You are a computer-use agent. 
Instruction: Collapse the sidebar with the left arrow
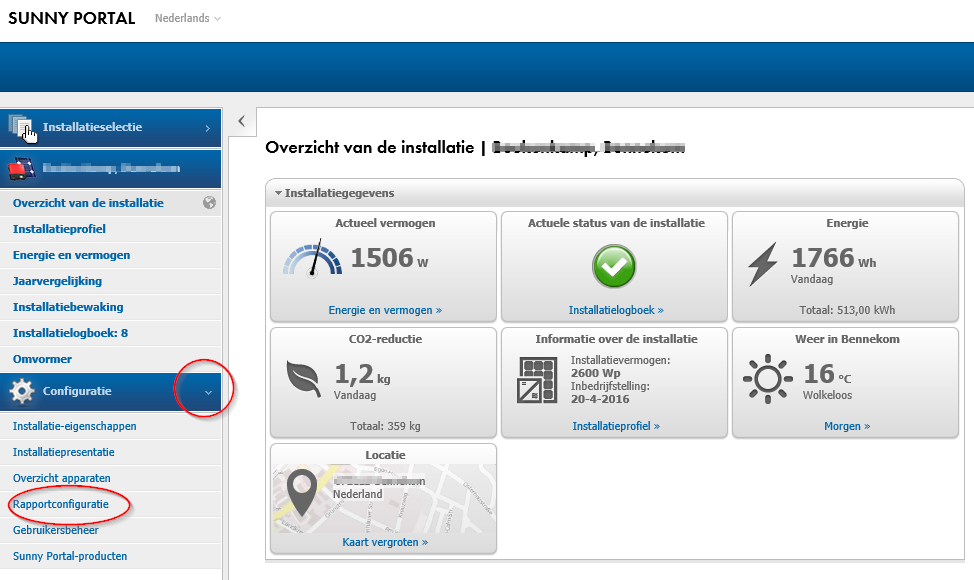pyautogui.click(x=241, y=121)
